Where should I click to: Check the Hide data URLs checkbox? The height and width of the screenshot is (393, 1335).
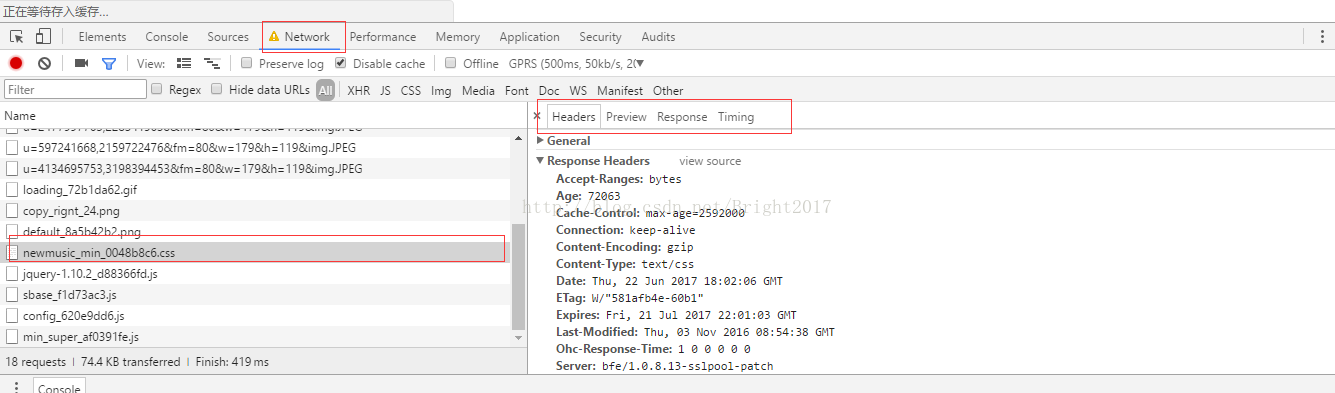click(217, 89)
